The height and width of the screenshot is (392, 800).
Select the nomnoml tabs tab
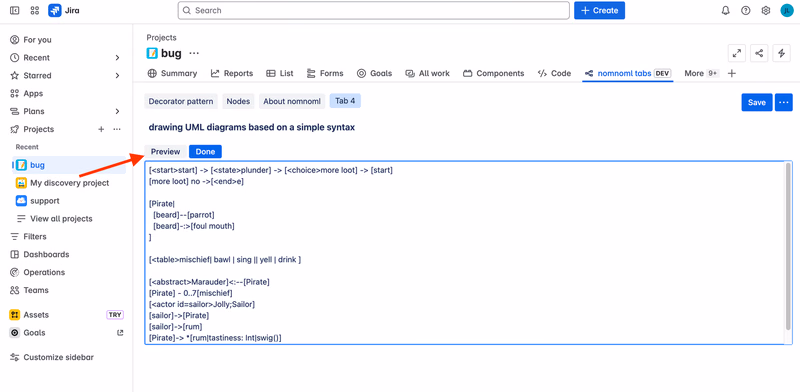point(628,74)
